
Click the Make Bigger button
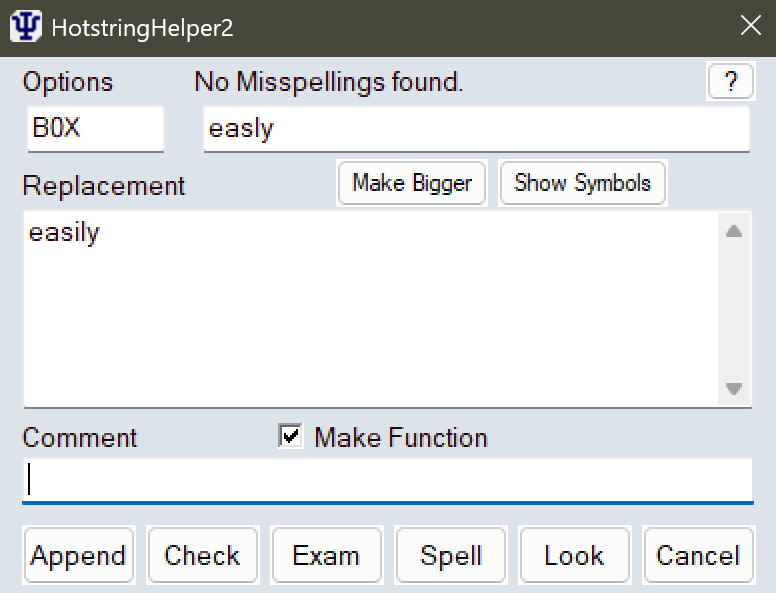click(x=412, y=183)
